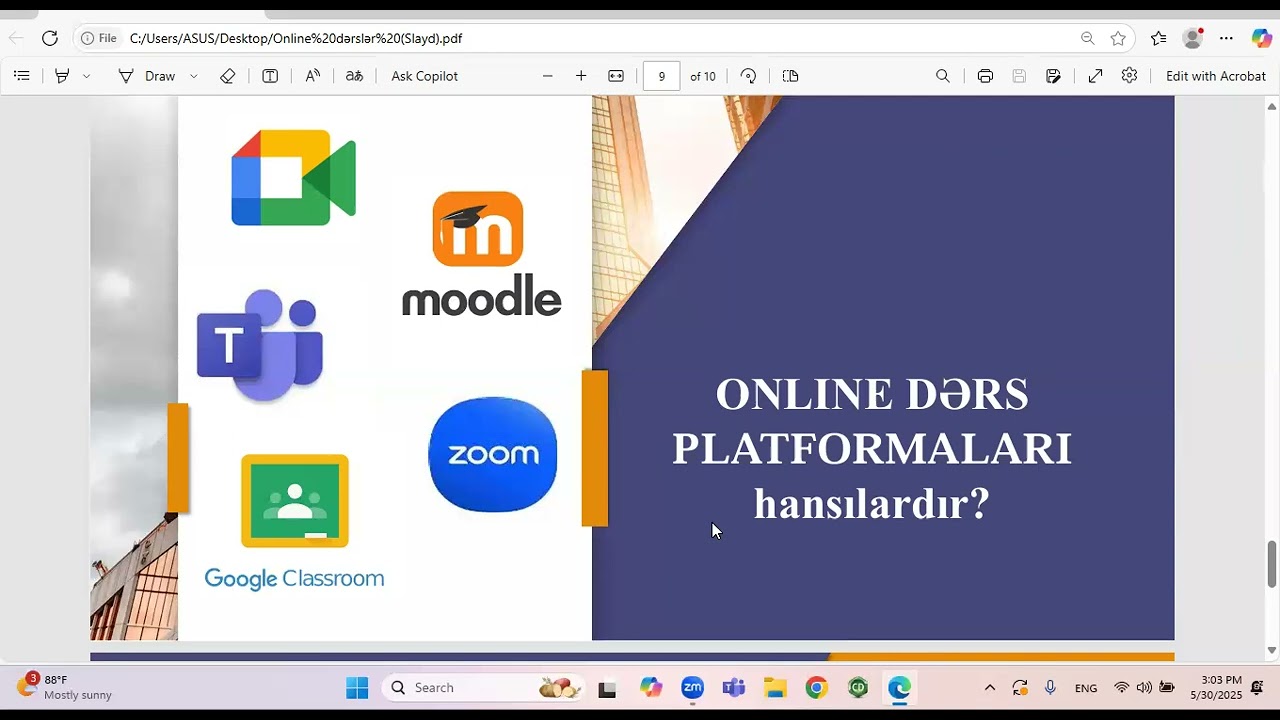Image resolution: width=1280 pixels, height=720 pixels.
Task: Open the table of contents sidebar icon
Action: (22, 76)
